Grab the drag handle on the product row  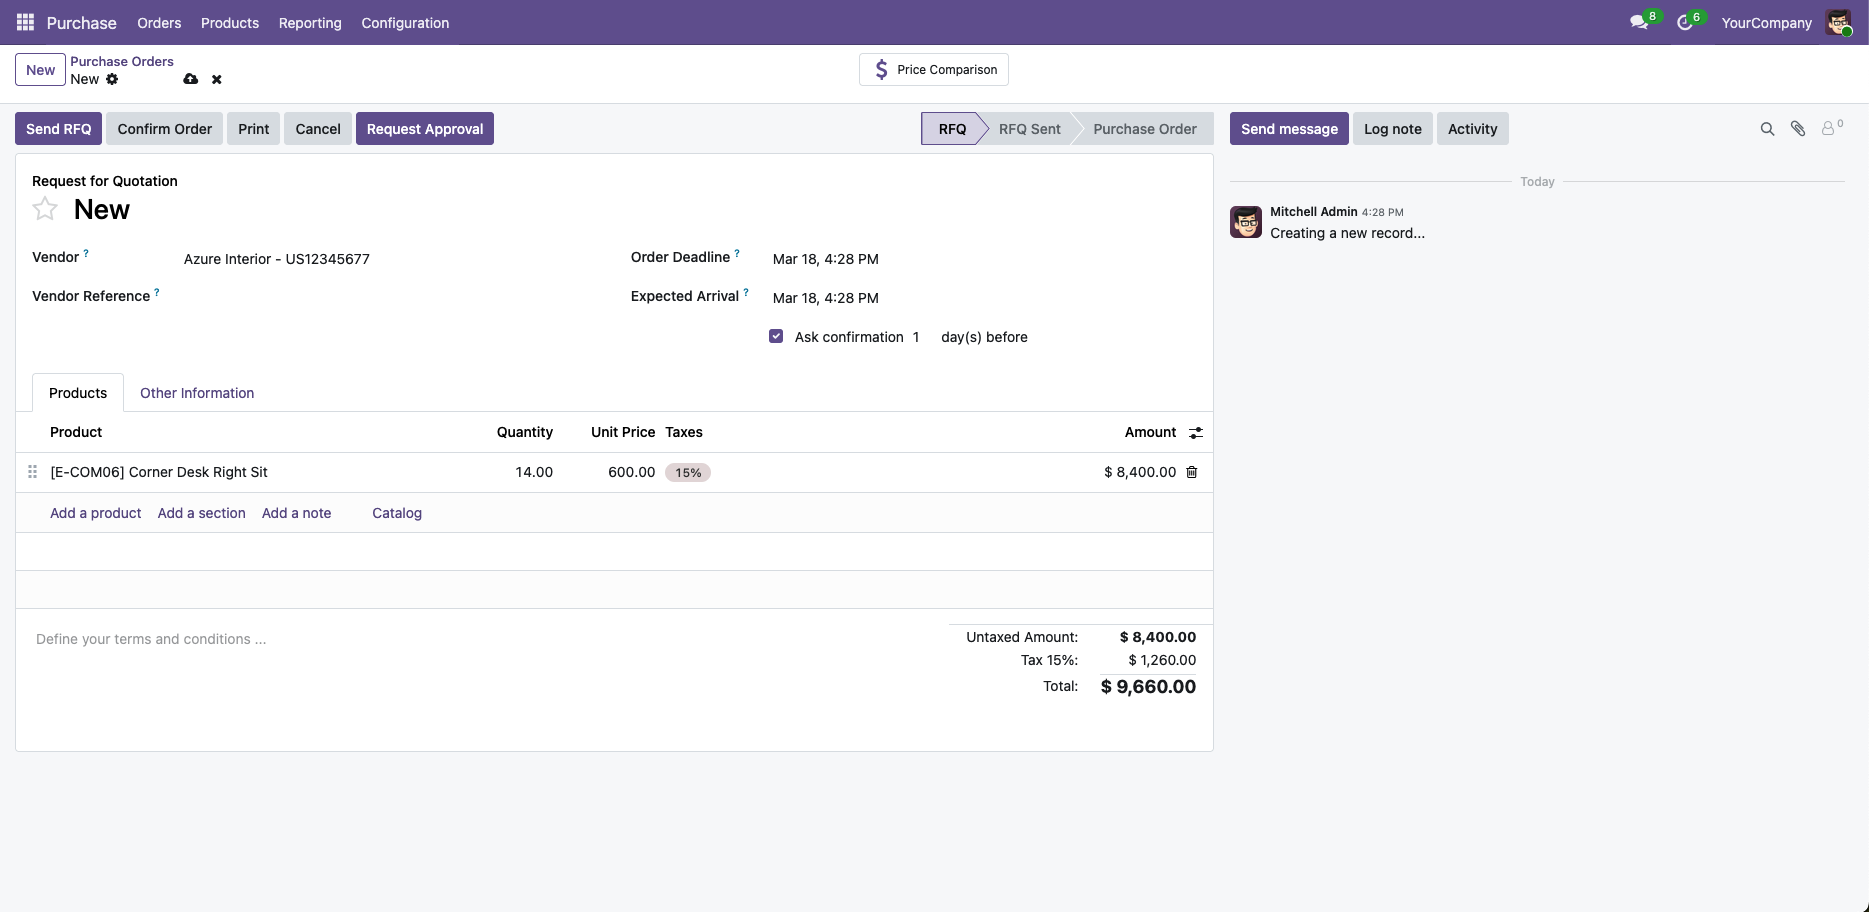click(x=32, y=471)
